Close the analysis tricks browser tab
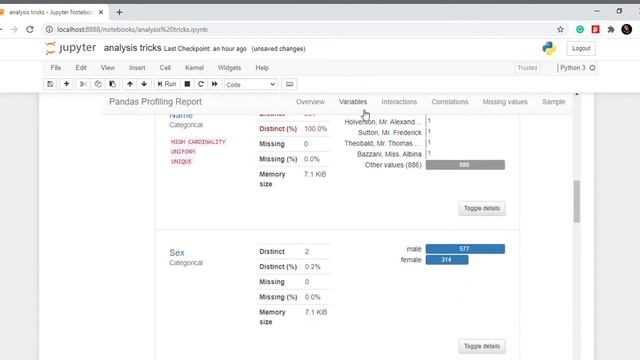The height and width of the screenshot is (360, 640). [x=101, y=12]
